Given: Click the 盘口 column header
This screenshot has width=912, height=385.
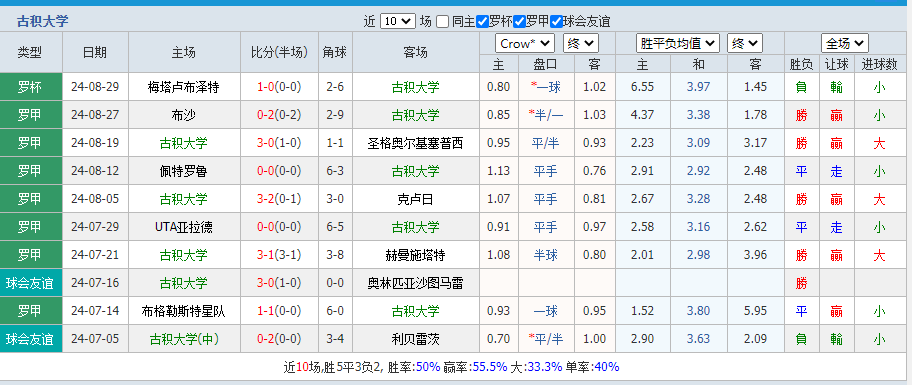Looking at the screenshot, I should tap(546, 64).
